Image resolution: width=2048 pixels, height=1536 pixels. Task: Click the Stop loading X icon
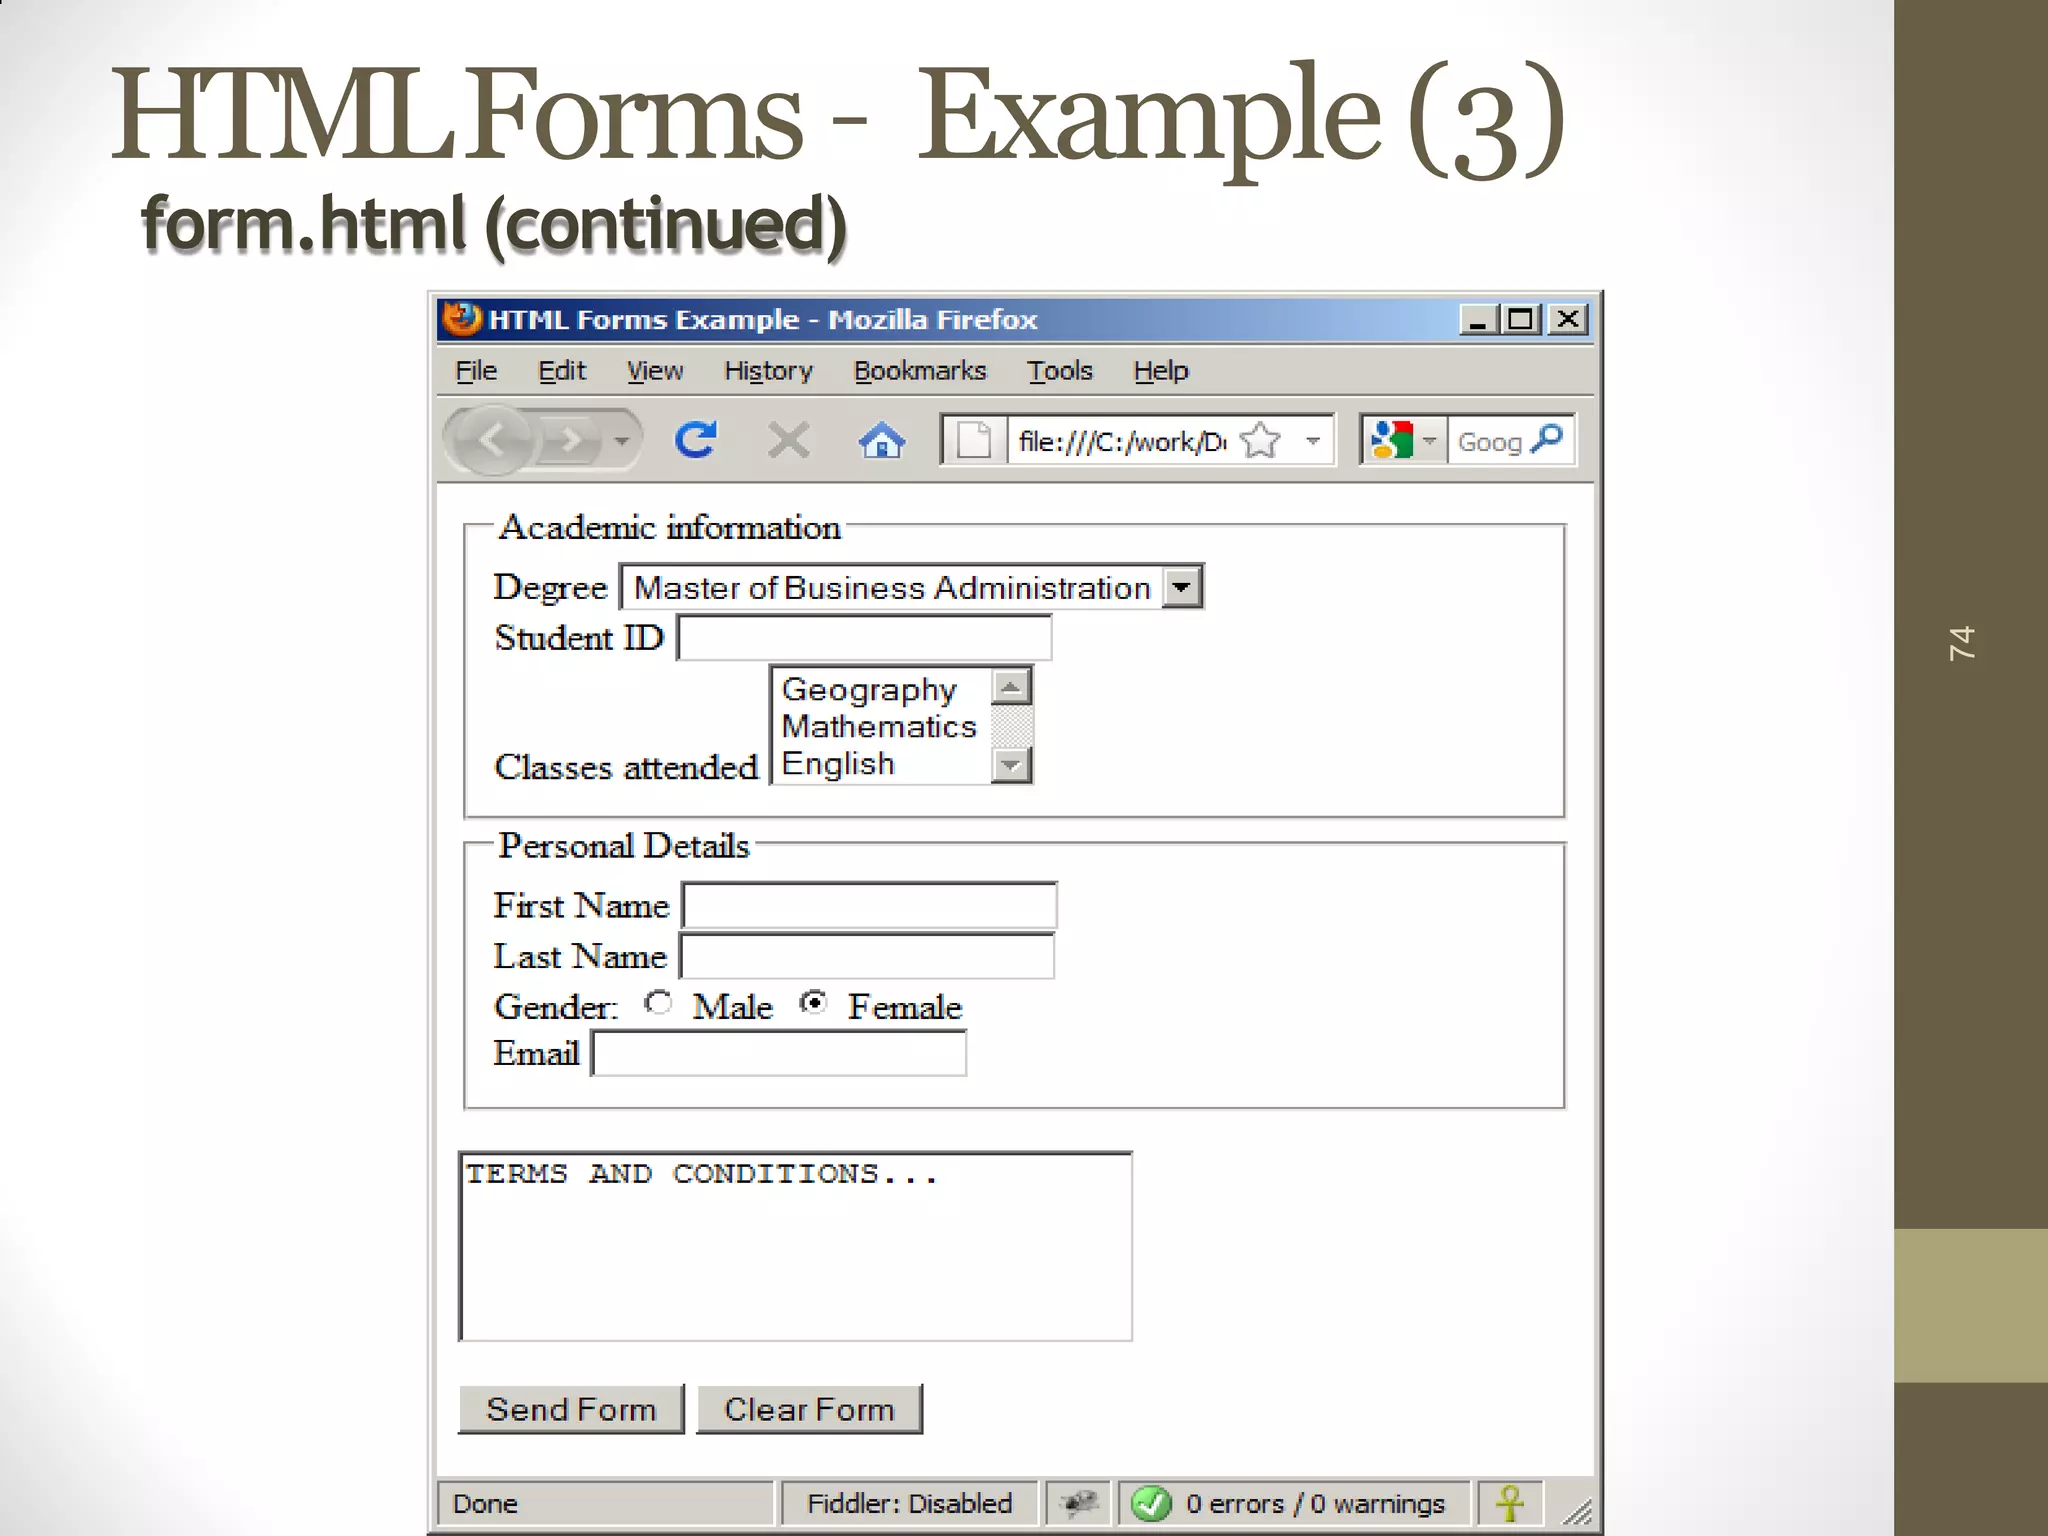(788, 440)
